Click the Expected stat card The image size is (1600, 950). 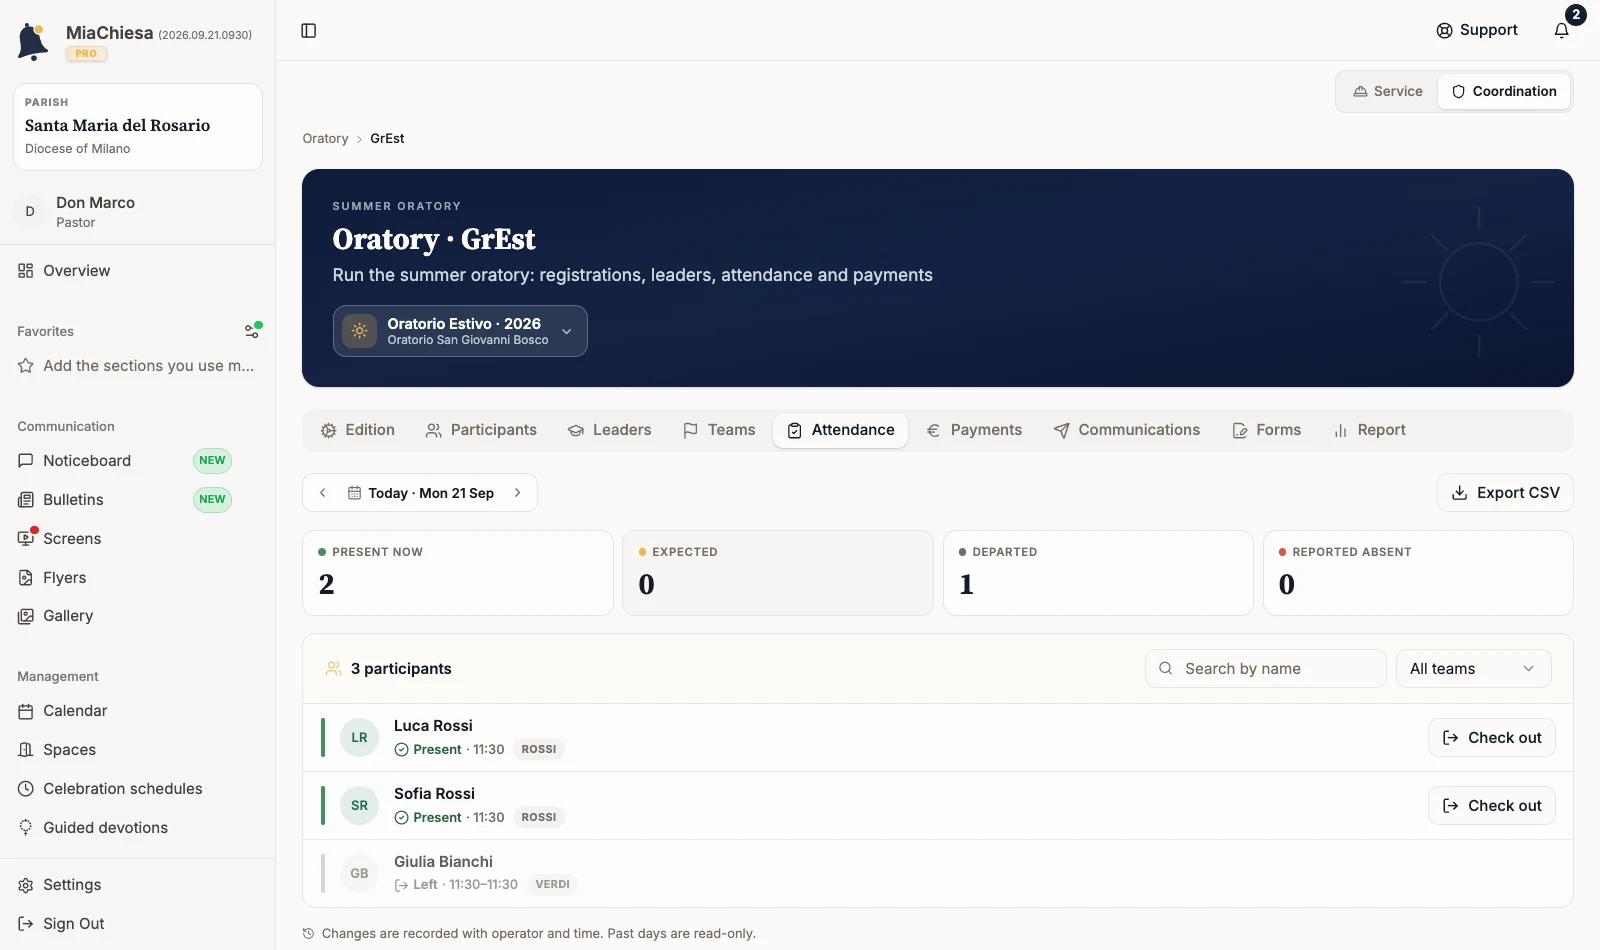tap(778, 573)
